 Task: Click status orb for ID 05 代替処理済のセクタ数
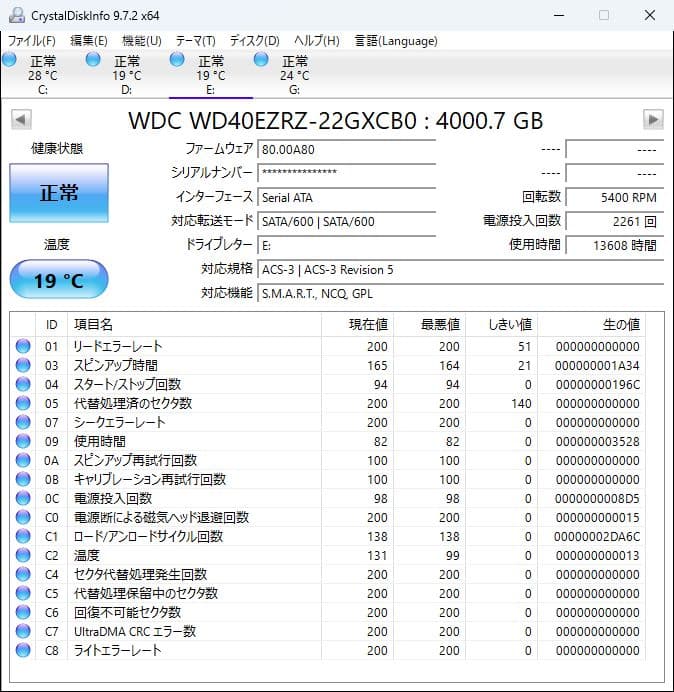click(x=23, y=403)
